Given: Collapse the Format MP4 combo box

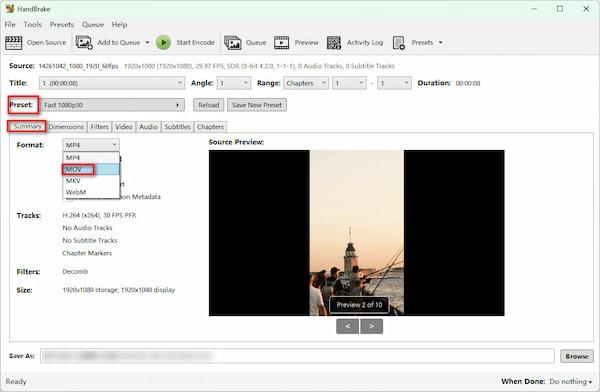Looking at the screenshot, I should pos(91,145).
